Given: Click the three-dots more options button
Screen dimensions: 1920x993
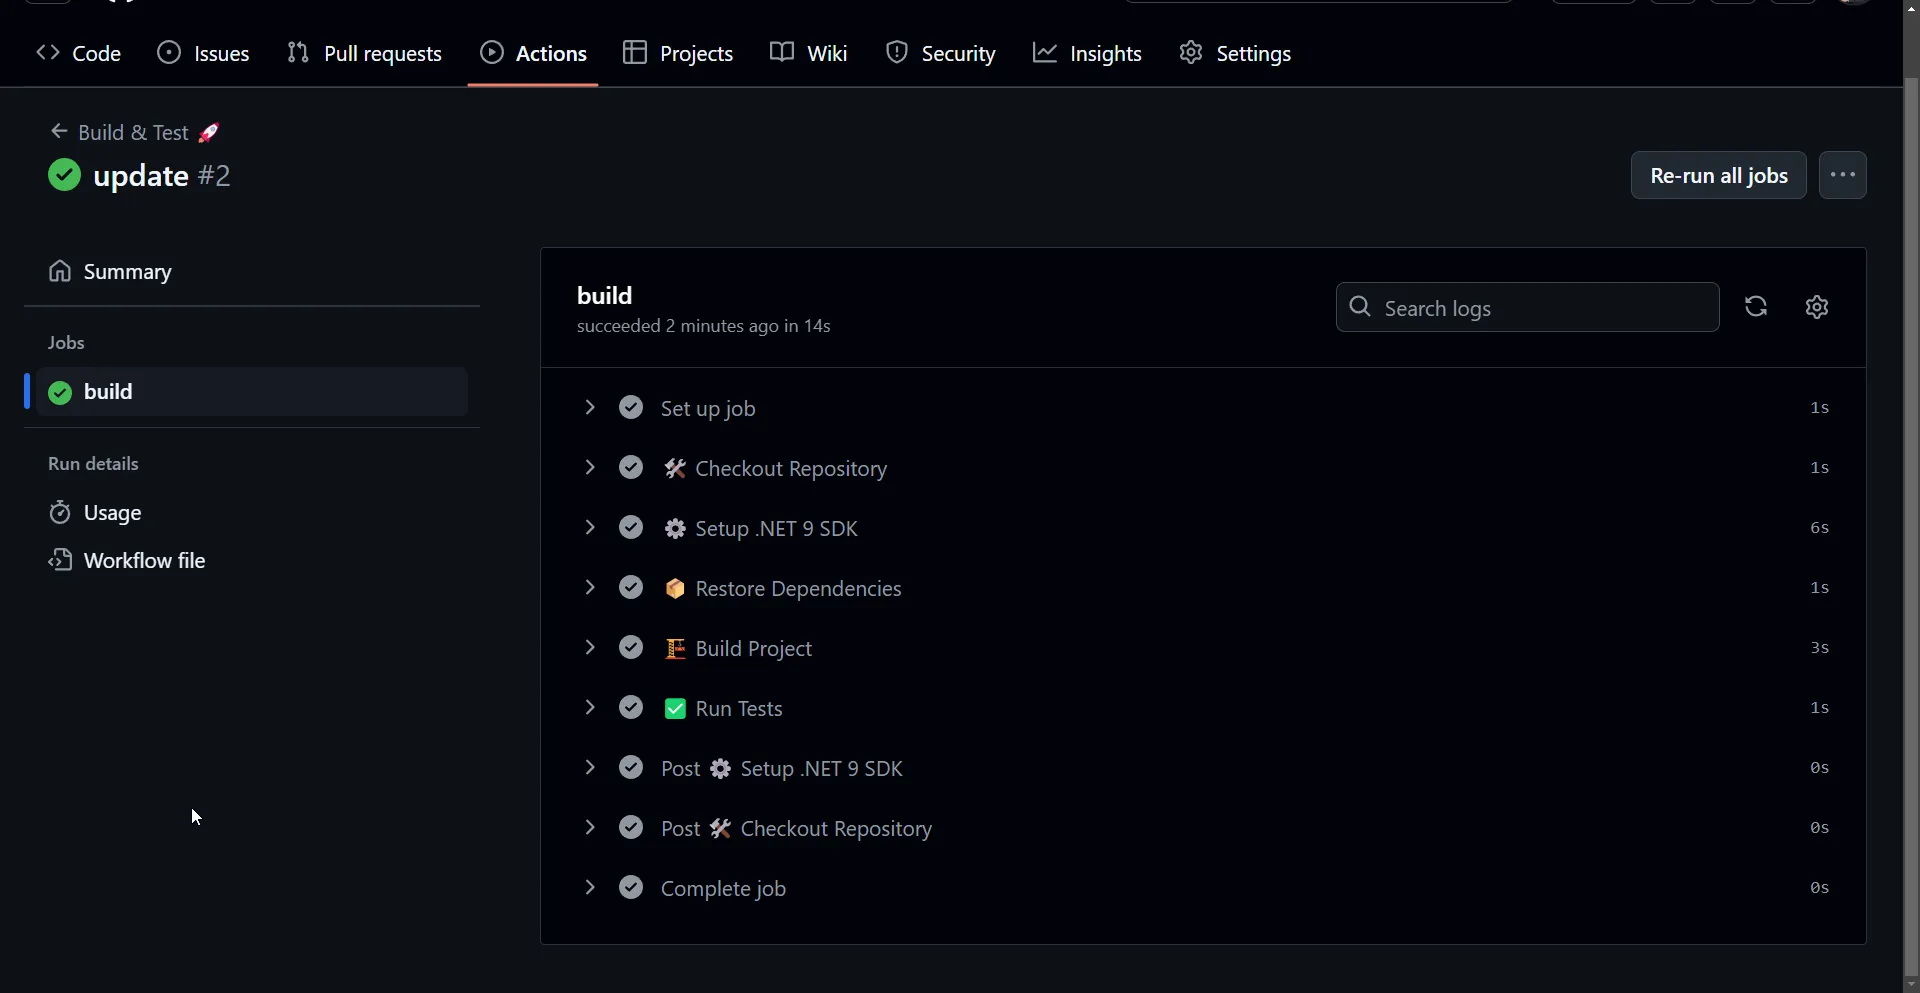Looking at the screenshot, I should coord(1842,175).
